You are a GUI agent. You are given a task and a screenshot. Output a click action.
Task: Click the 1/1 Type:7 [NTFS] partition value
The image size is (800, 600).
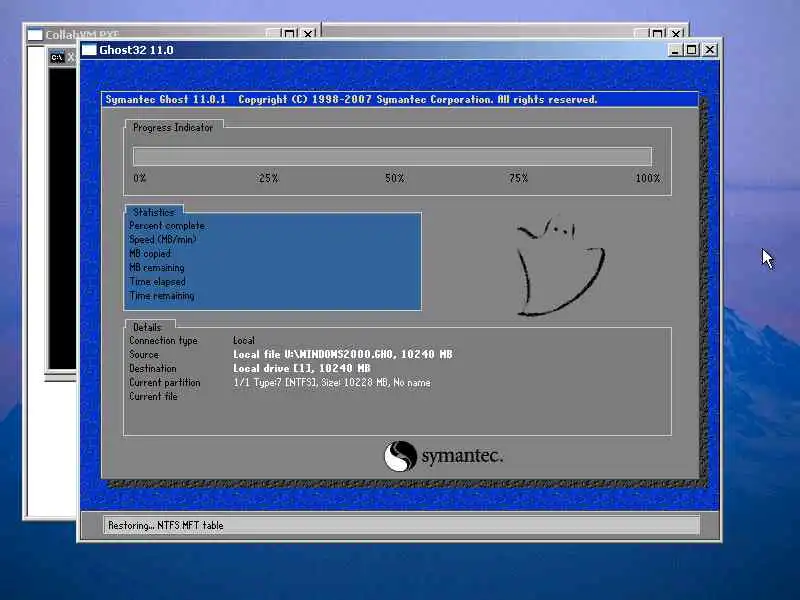[x=332, y=382]
